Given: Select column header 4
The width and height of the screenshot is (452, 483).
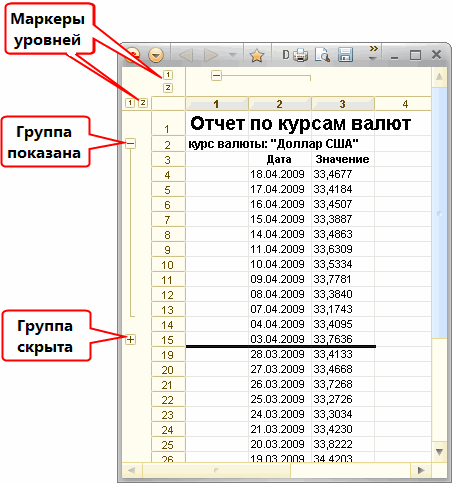Looking at the screenshot, I should (x=403, y=104).
